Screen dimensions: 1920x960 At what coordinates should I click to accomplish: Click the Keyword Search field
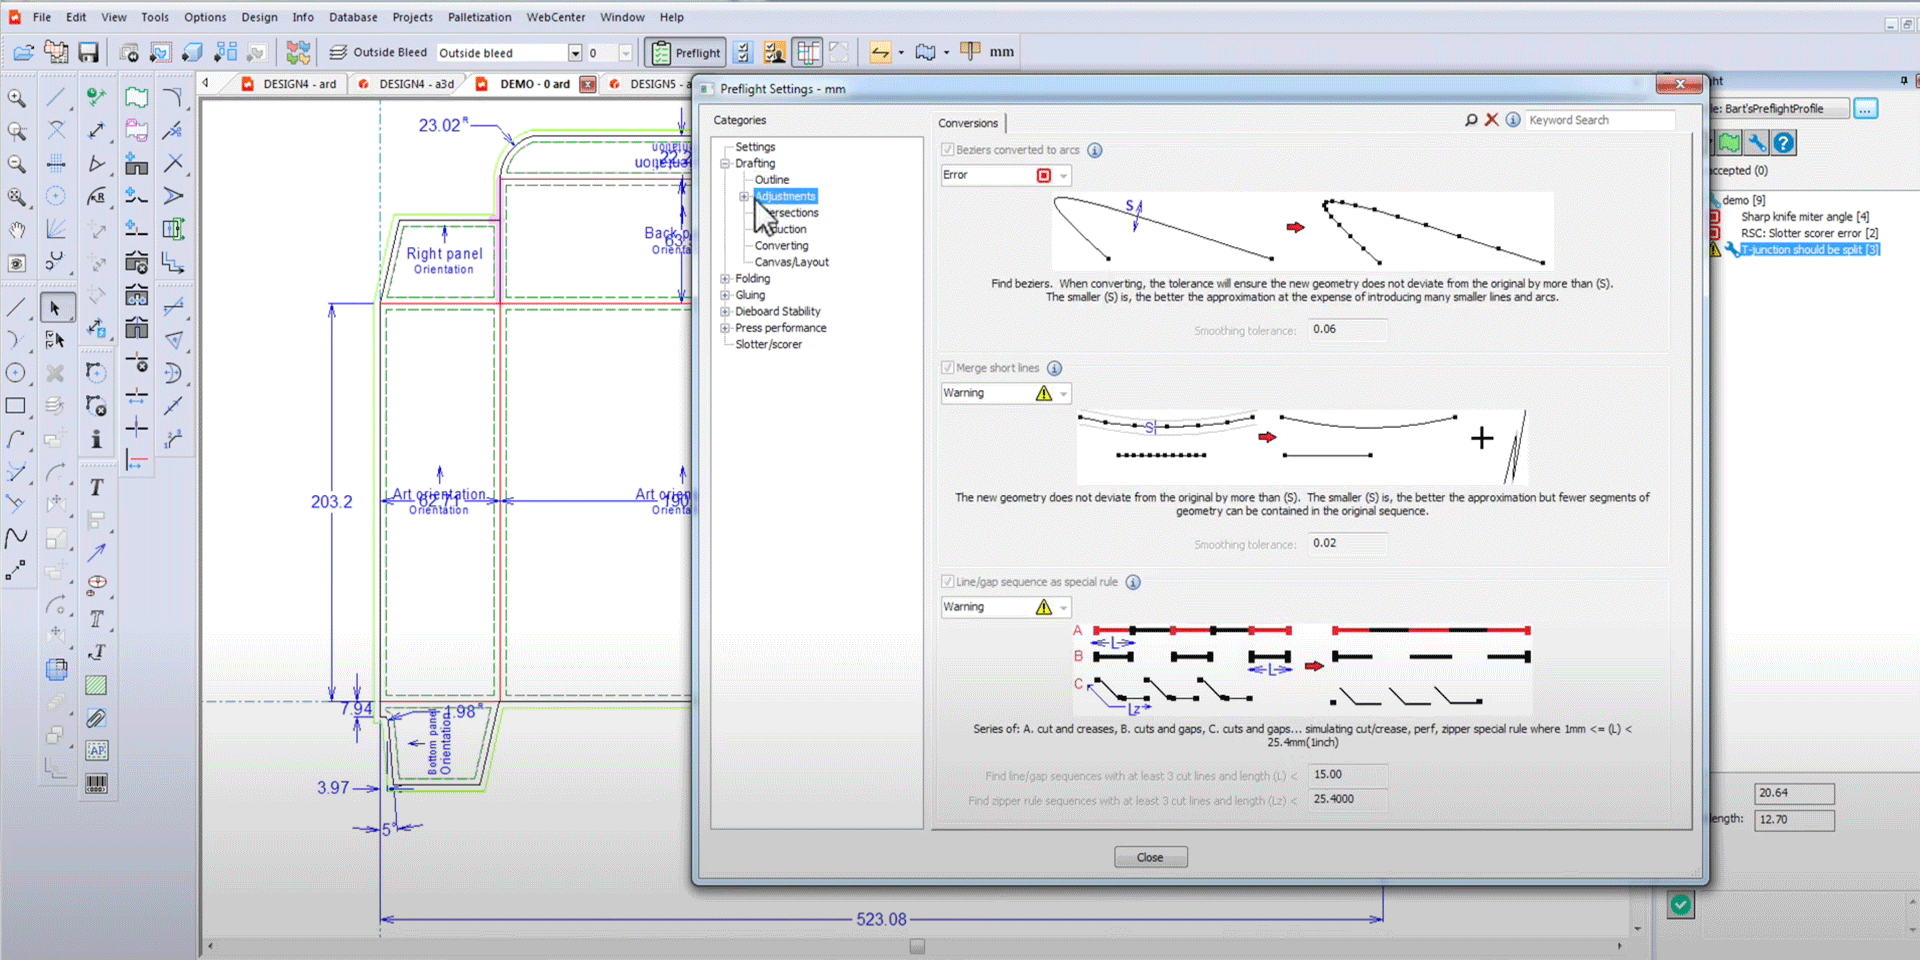click(x=1600, y=120)
